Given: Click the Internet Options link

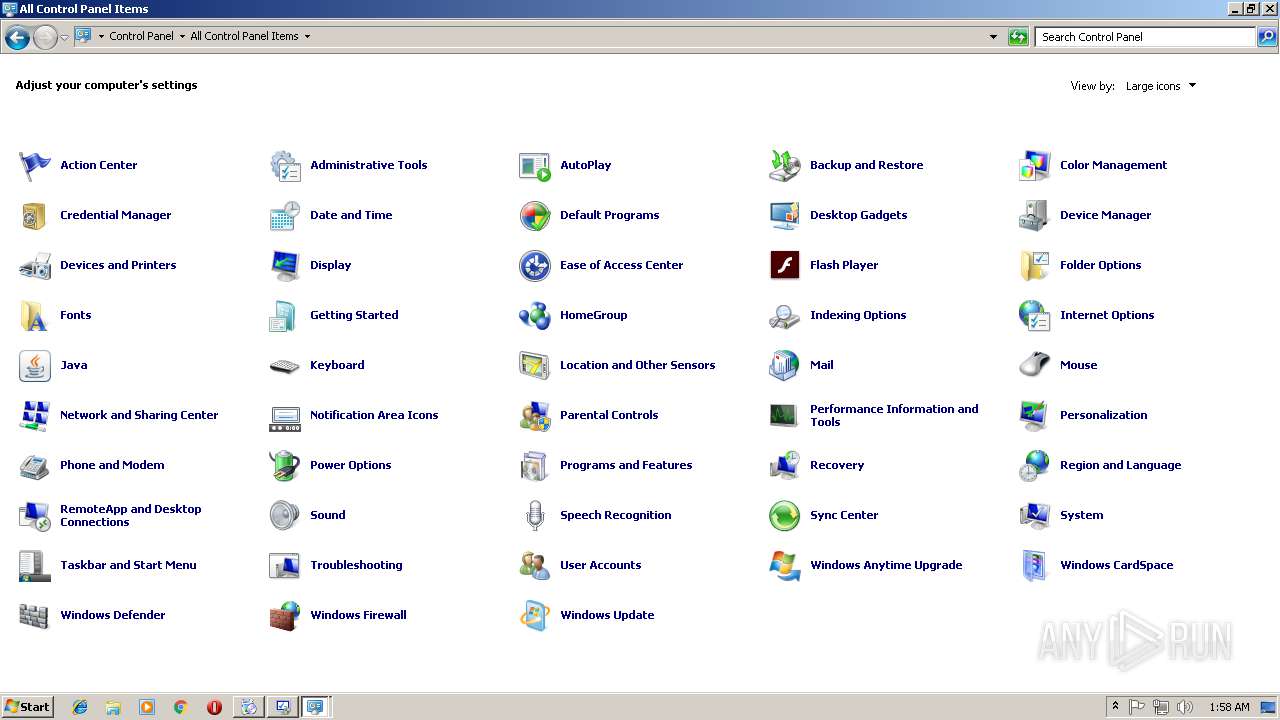Looking at the screenshot, I should [x=1107, y=315].
